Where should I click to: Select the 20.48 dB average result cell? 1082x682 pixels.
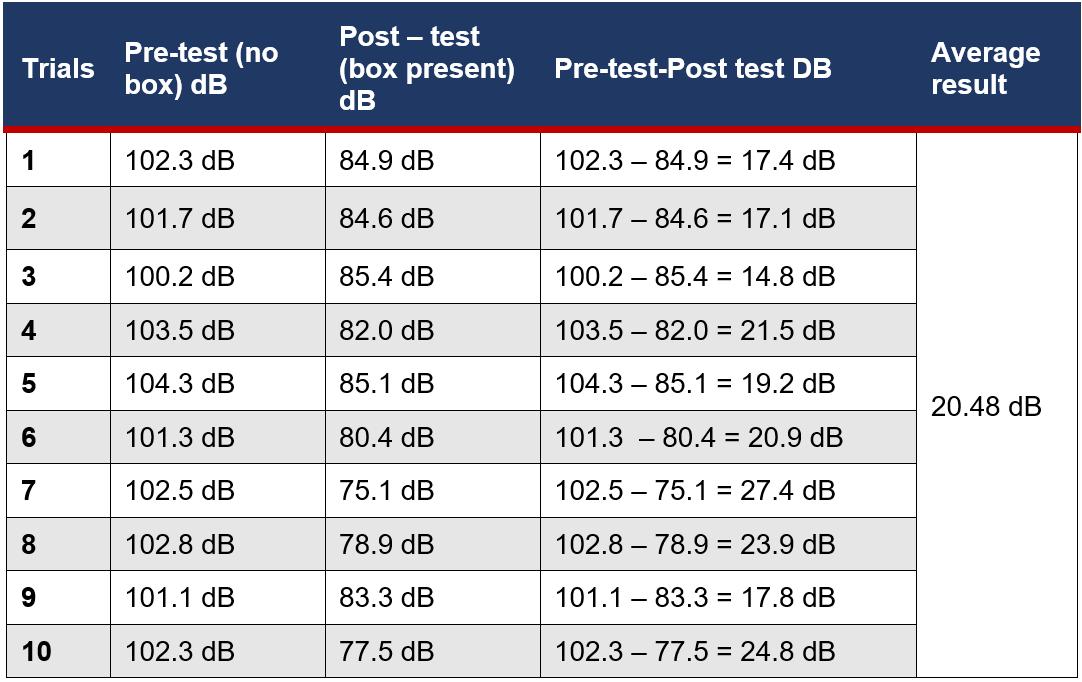(997, 406)
